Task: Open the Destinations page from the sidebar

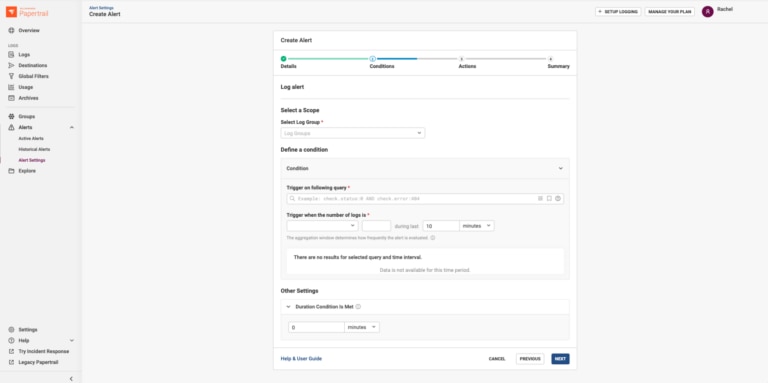Action: (33, 66)
